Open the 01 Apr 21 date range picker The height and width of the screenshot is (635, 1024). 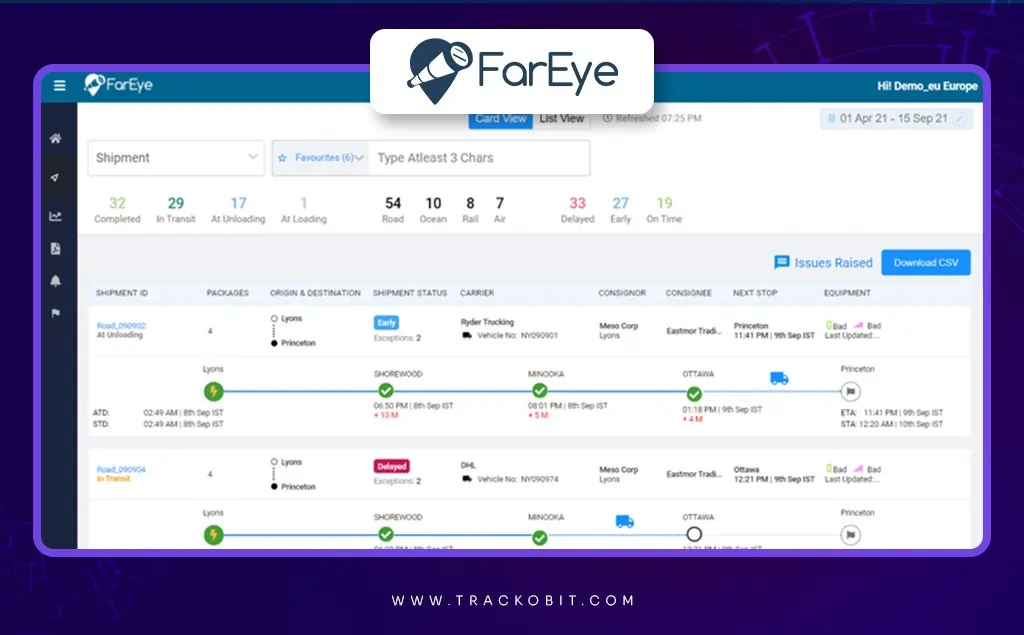(x=895, y=118)
